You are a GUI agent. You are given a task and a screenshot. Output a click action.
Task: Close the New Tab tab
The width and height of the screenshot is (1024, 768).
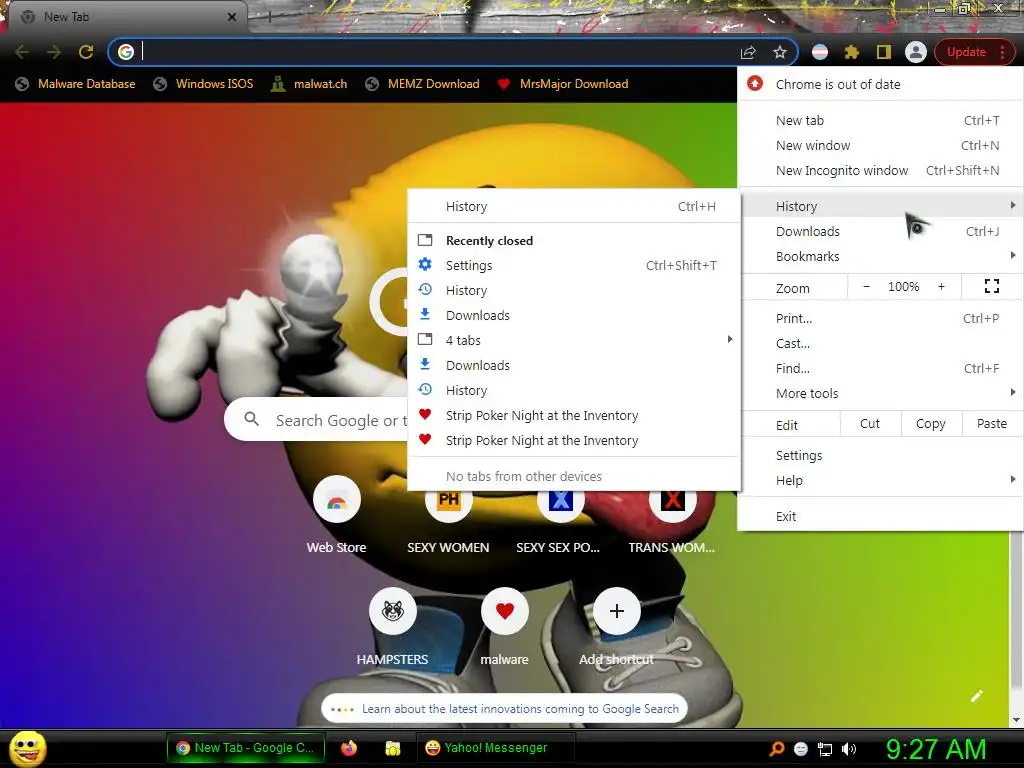click(232, 17)
